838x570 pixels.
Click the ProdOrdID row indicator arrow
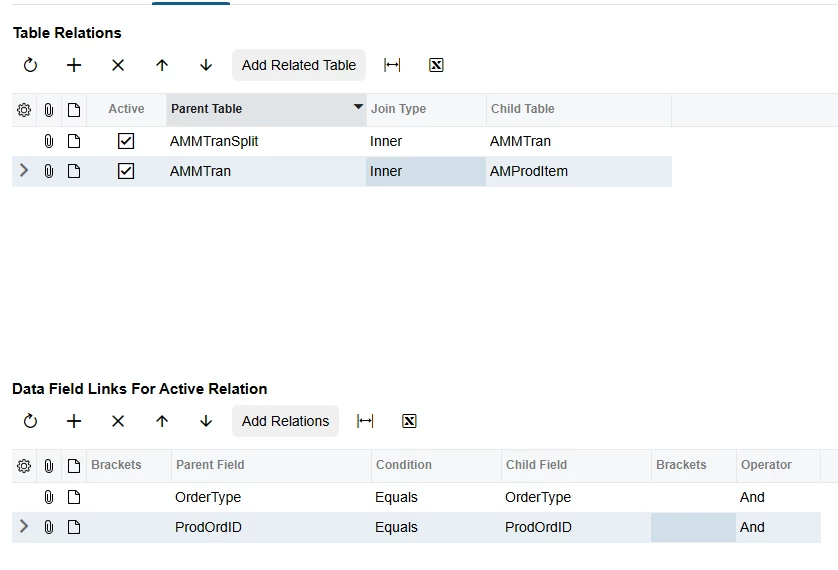click(x=24, y=526)
